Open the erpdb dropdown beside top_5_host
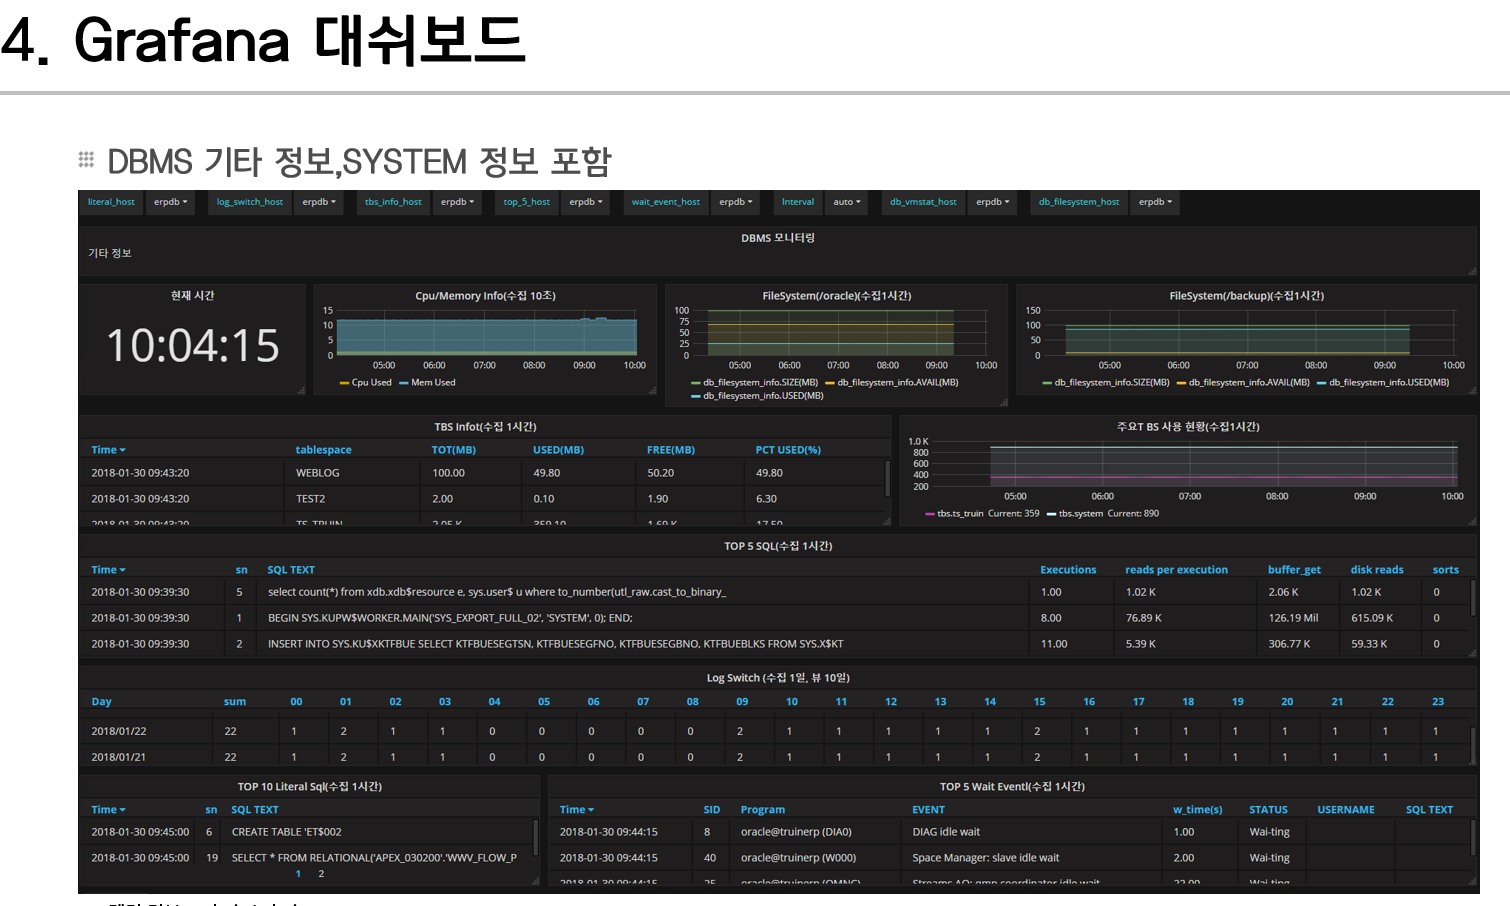 (586, 202)
